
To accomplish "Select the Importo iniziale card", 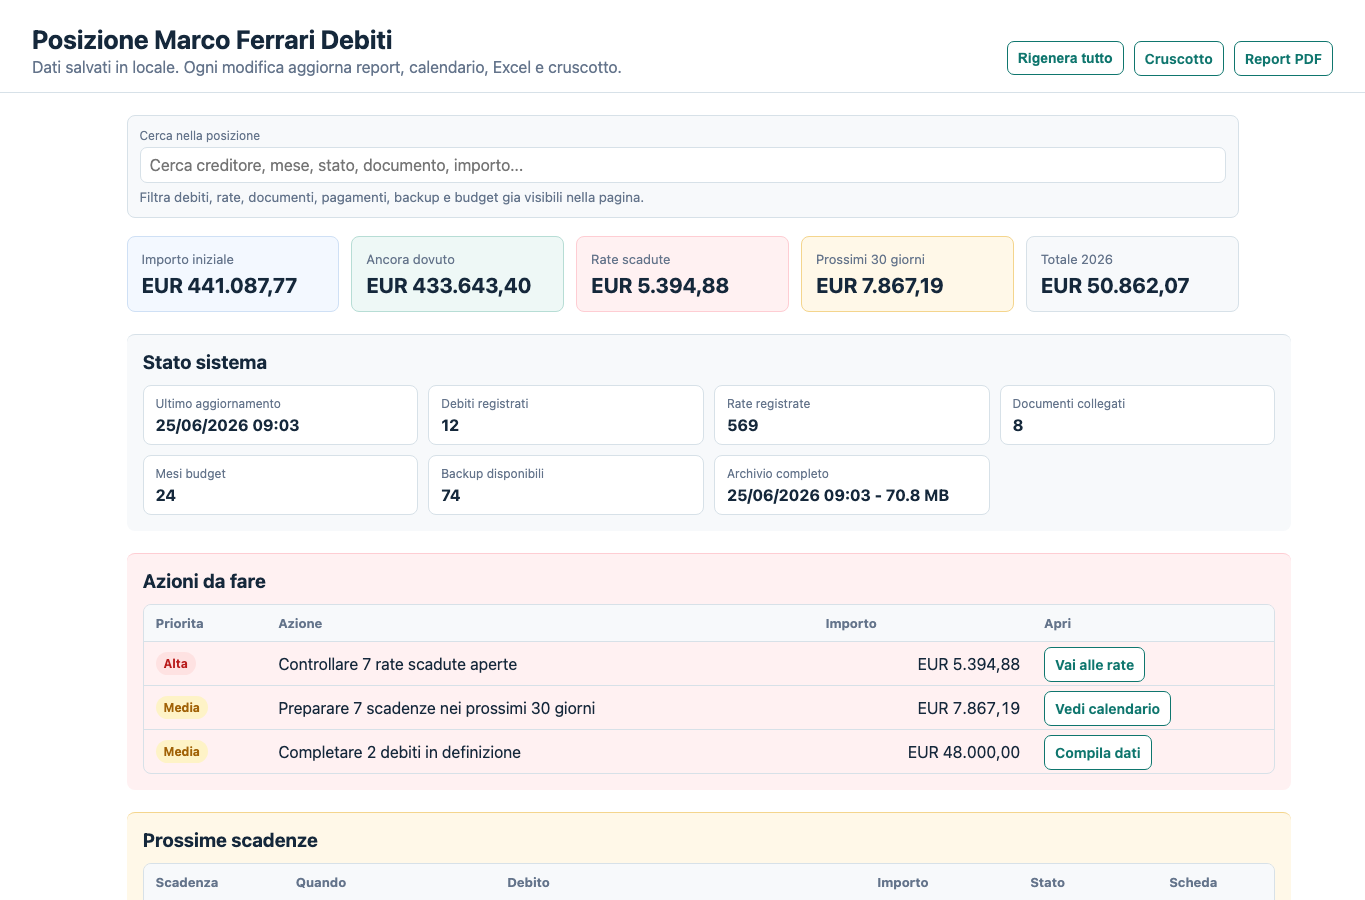I will pos(233,274).
